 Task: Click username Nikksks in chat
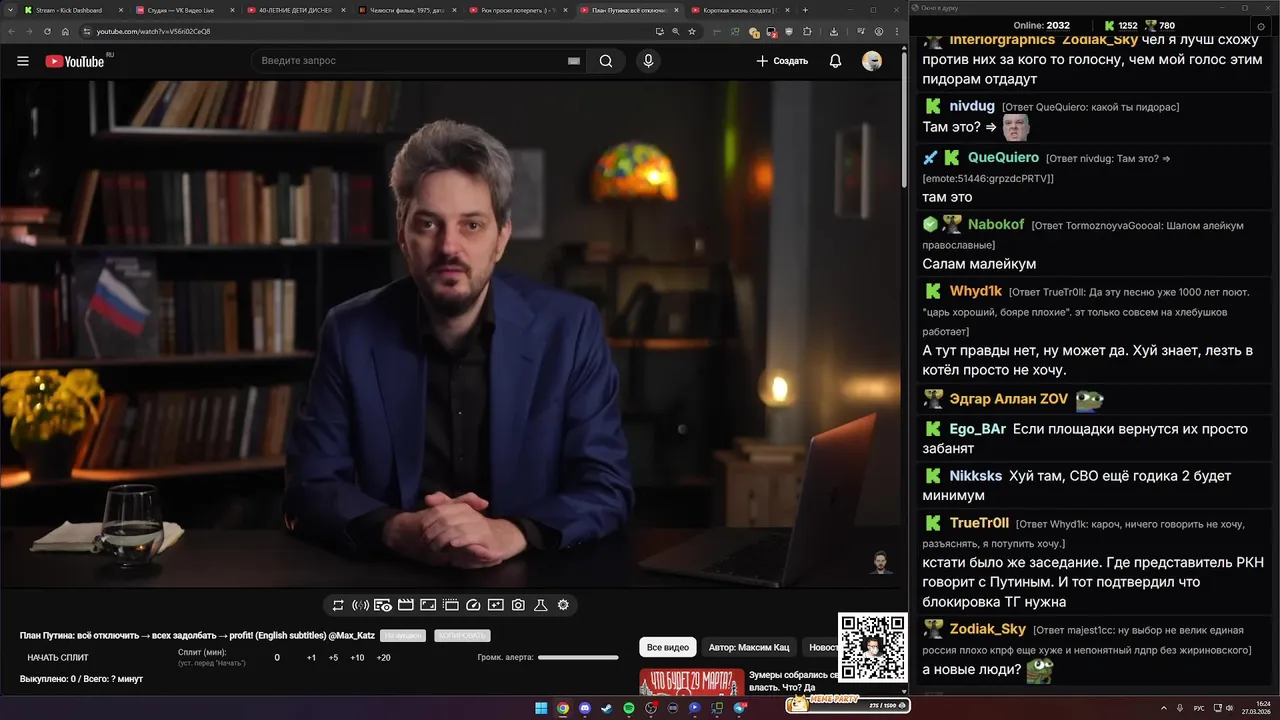click(976, 476)
